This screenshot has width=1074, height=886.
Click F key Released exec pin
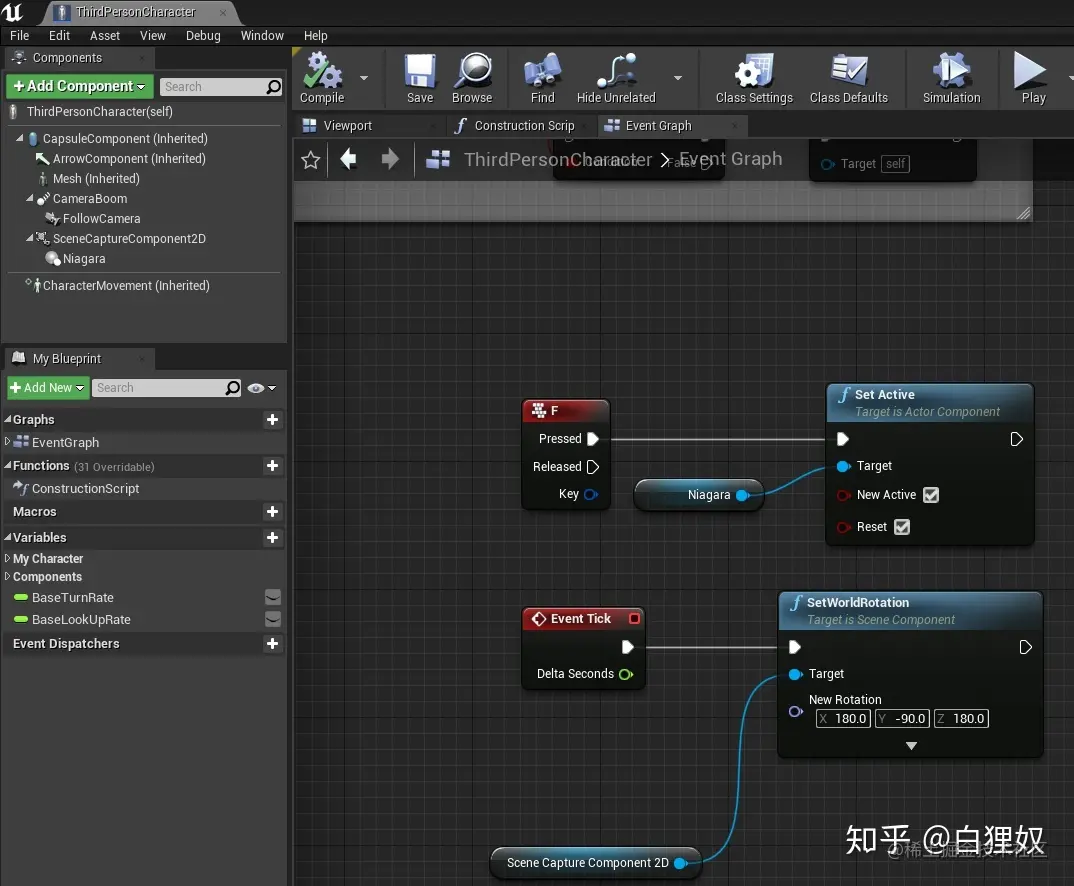tap(593, 467)
